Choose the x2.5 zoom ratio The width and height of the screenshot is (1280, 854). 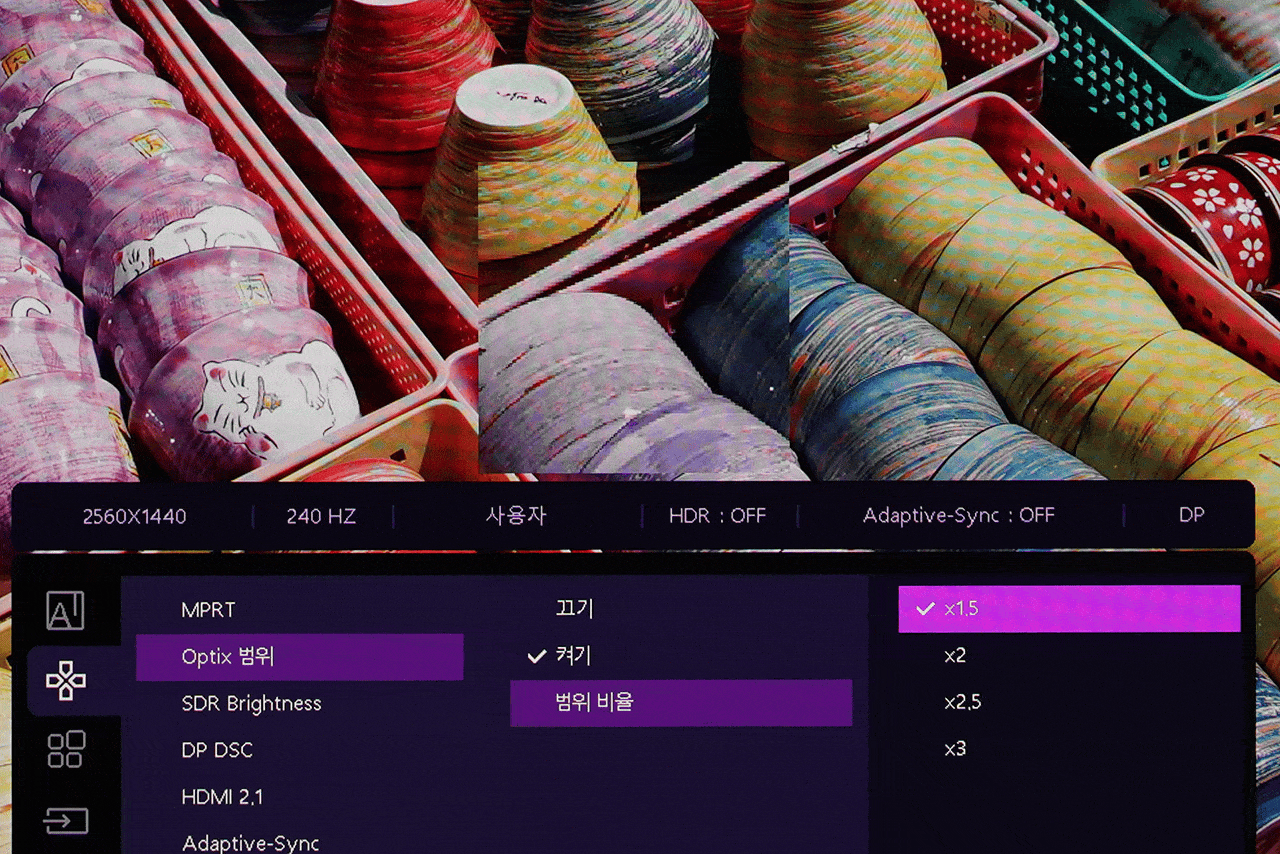(x=962, y=702)
